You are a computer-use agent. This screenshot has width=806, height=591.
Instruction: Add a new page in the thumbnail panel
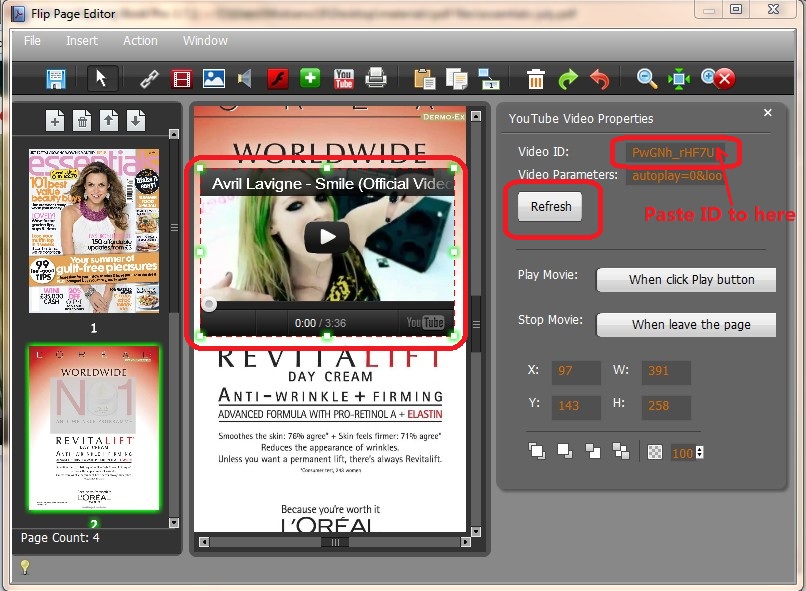pyautogui.click(x=55, y=121)
